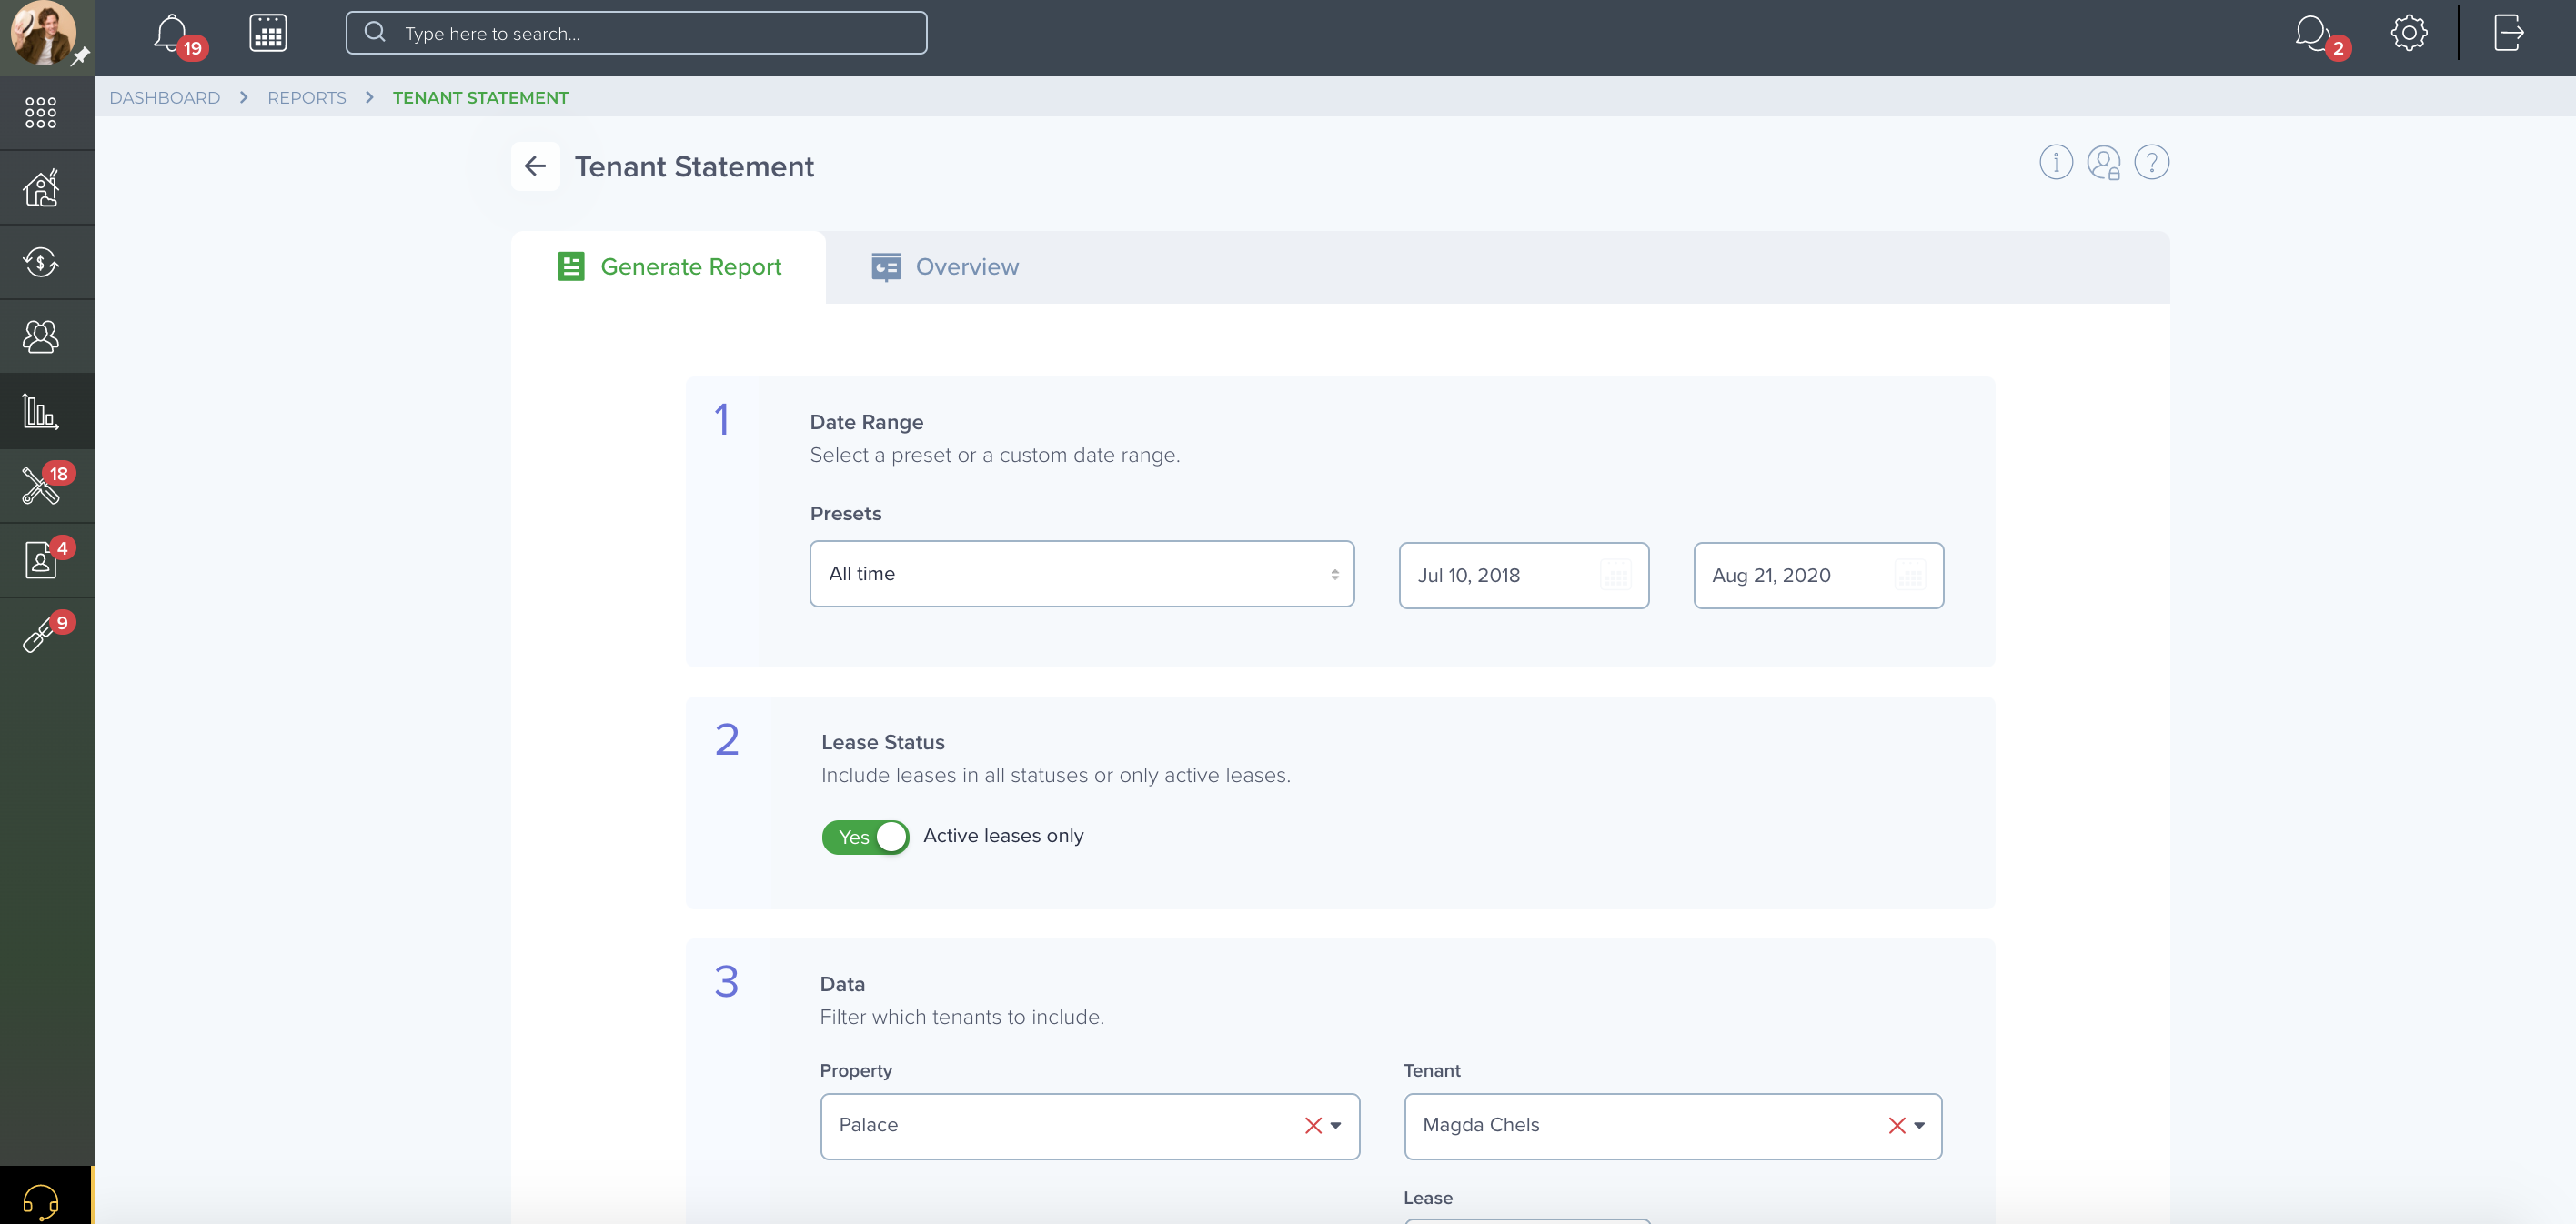
Task: Switch to Overview tab
Action: point(945,267)
